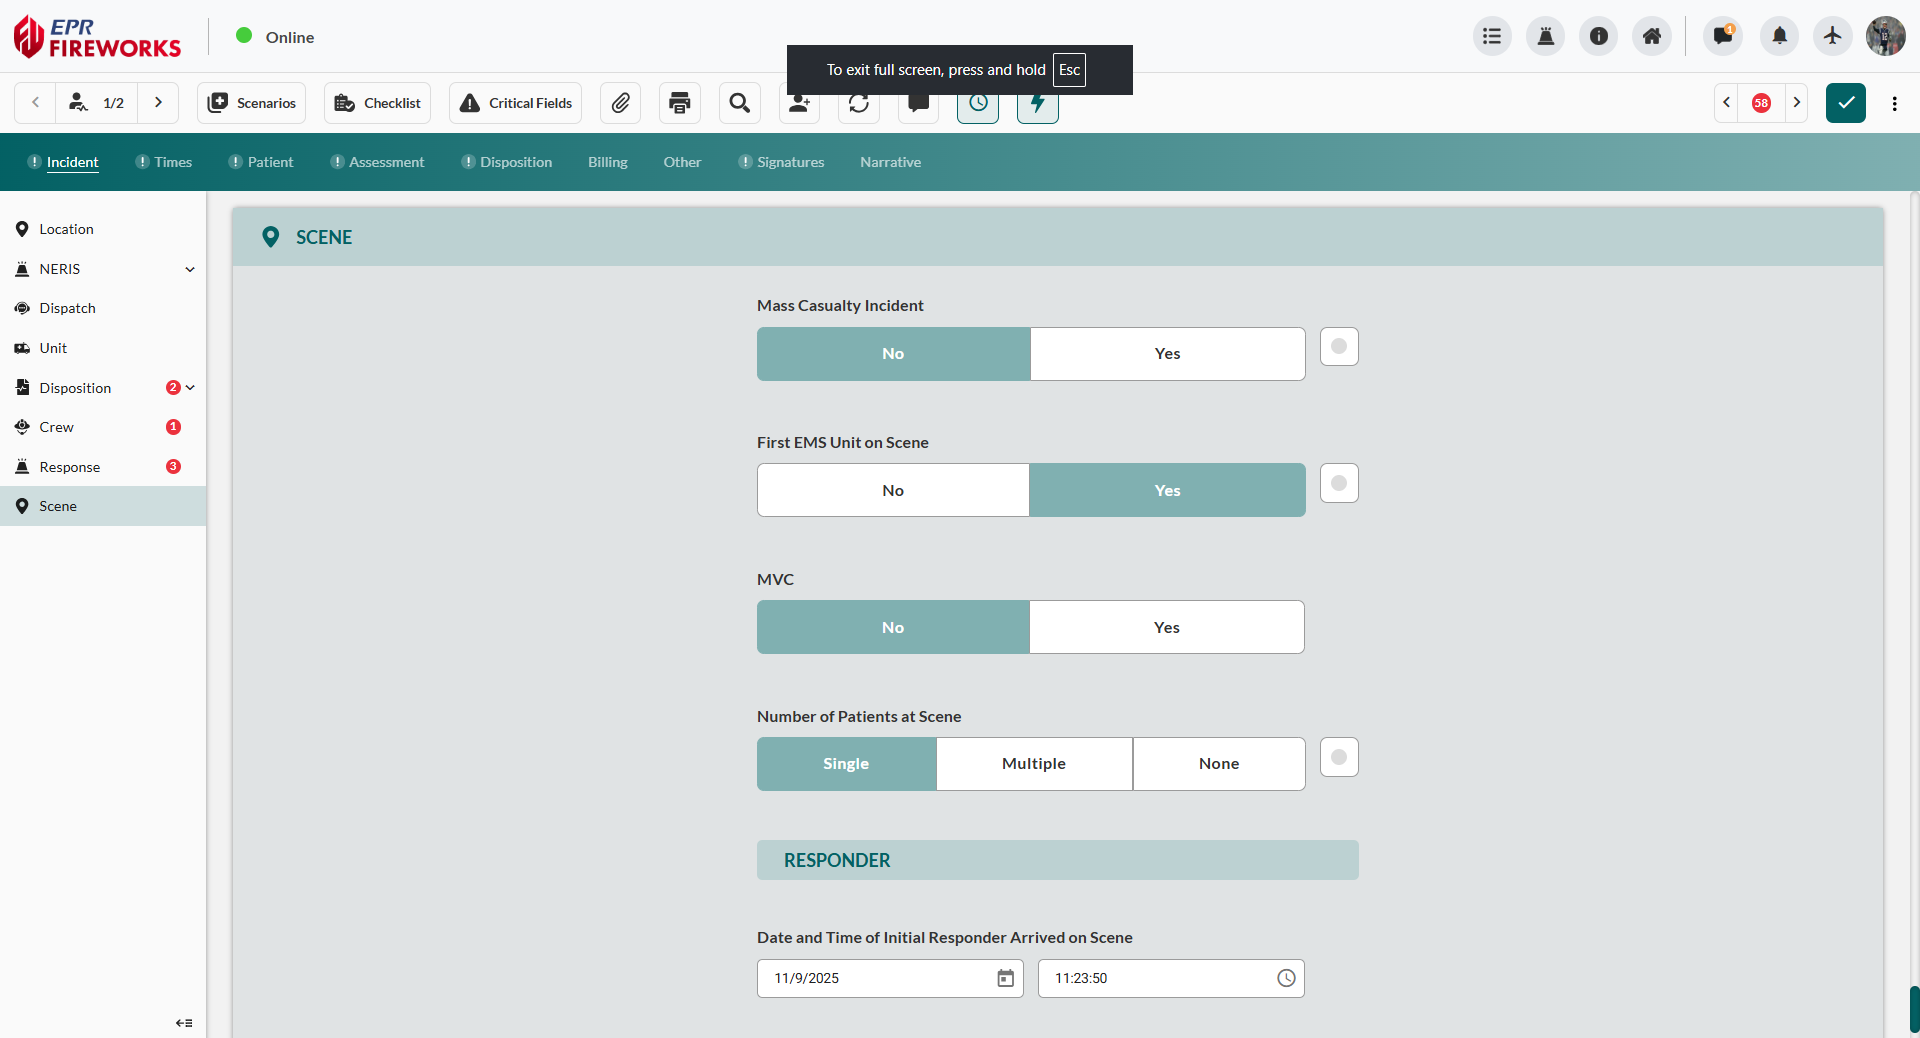Set First EMS Unit on Scene to No
This screenshot has width=1920, height=1038.
[893, 490]
